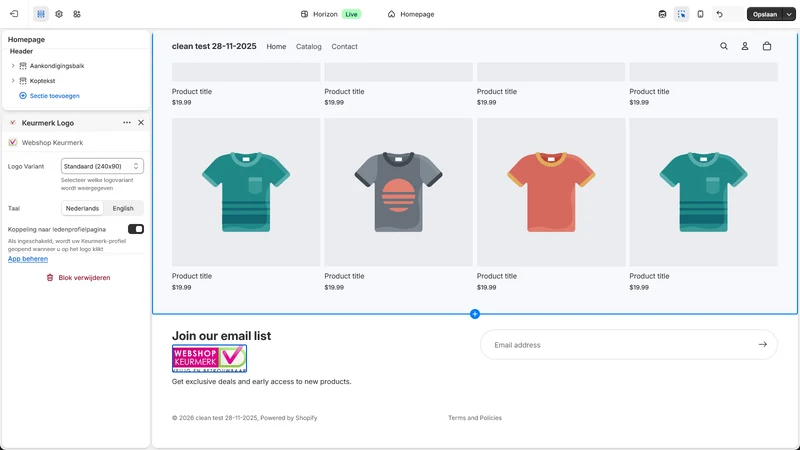Image resolution: width=800 pixels, height=450 pixels.
Task: Click the store name clean test 28-11-2025
Action: pyautogui.click(x=214, y=46)
